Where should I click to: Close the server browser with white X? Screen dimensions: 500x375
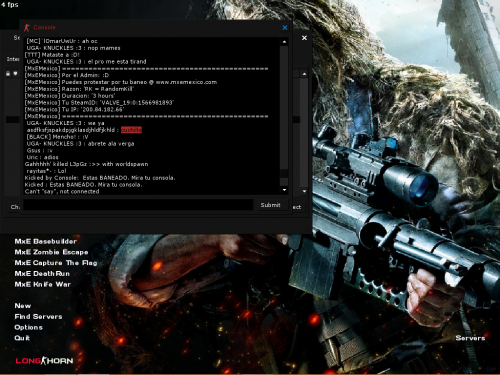[x=304, y=38]
